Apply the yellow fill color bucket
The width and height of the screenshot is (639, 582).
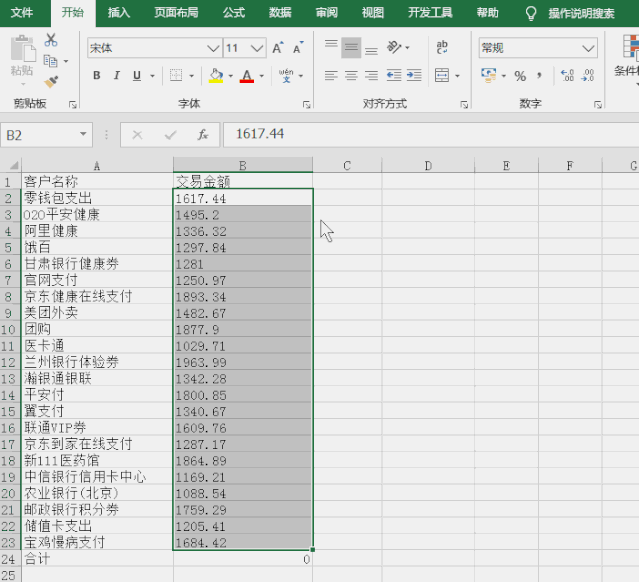[215, 76]
